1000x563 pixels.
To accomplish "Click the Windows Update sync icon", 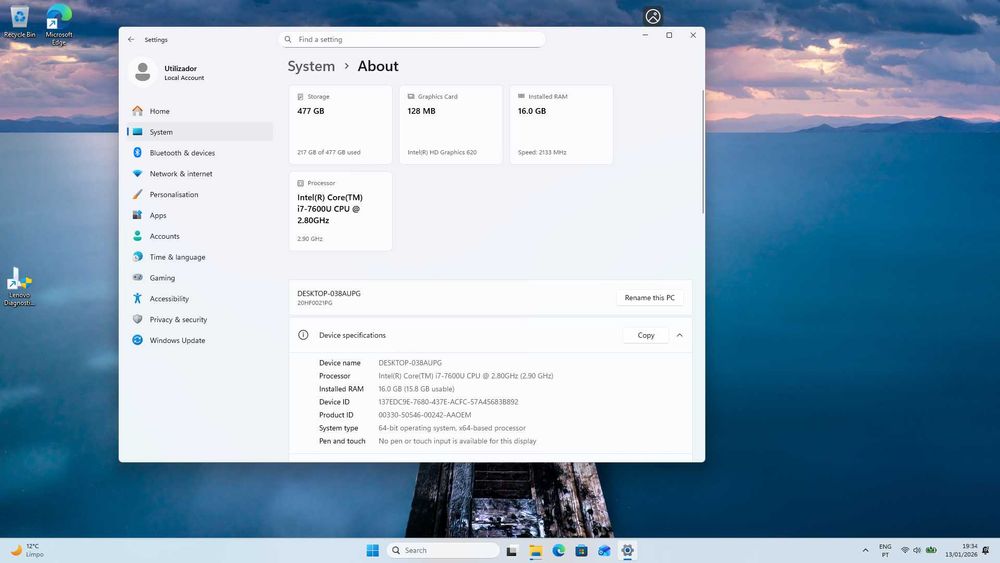I will [137, 340].
